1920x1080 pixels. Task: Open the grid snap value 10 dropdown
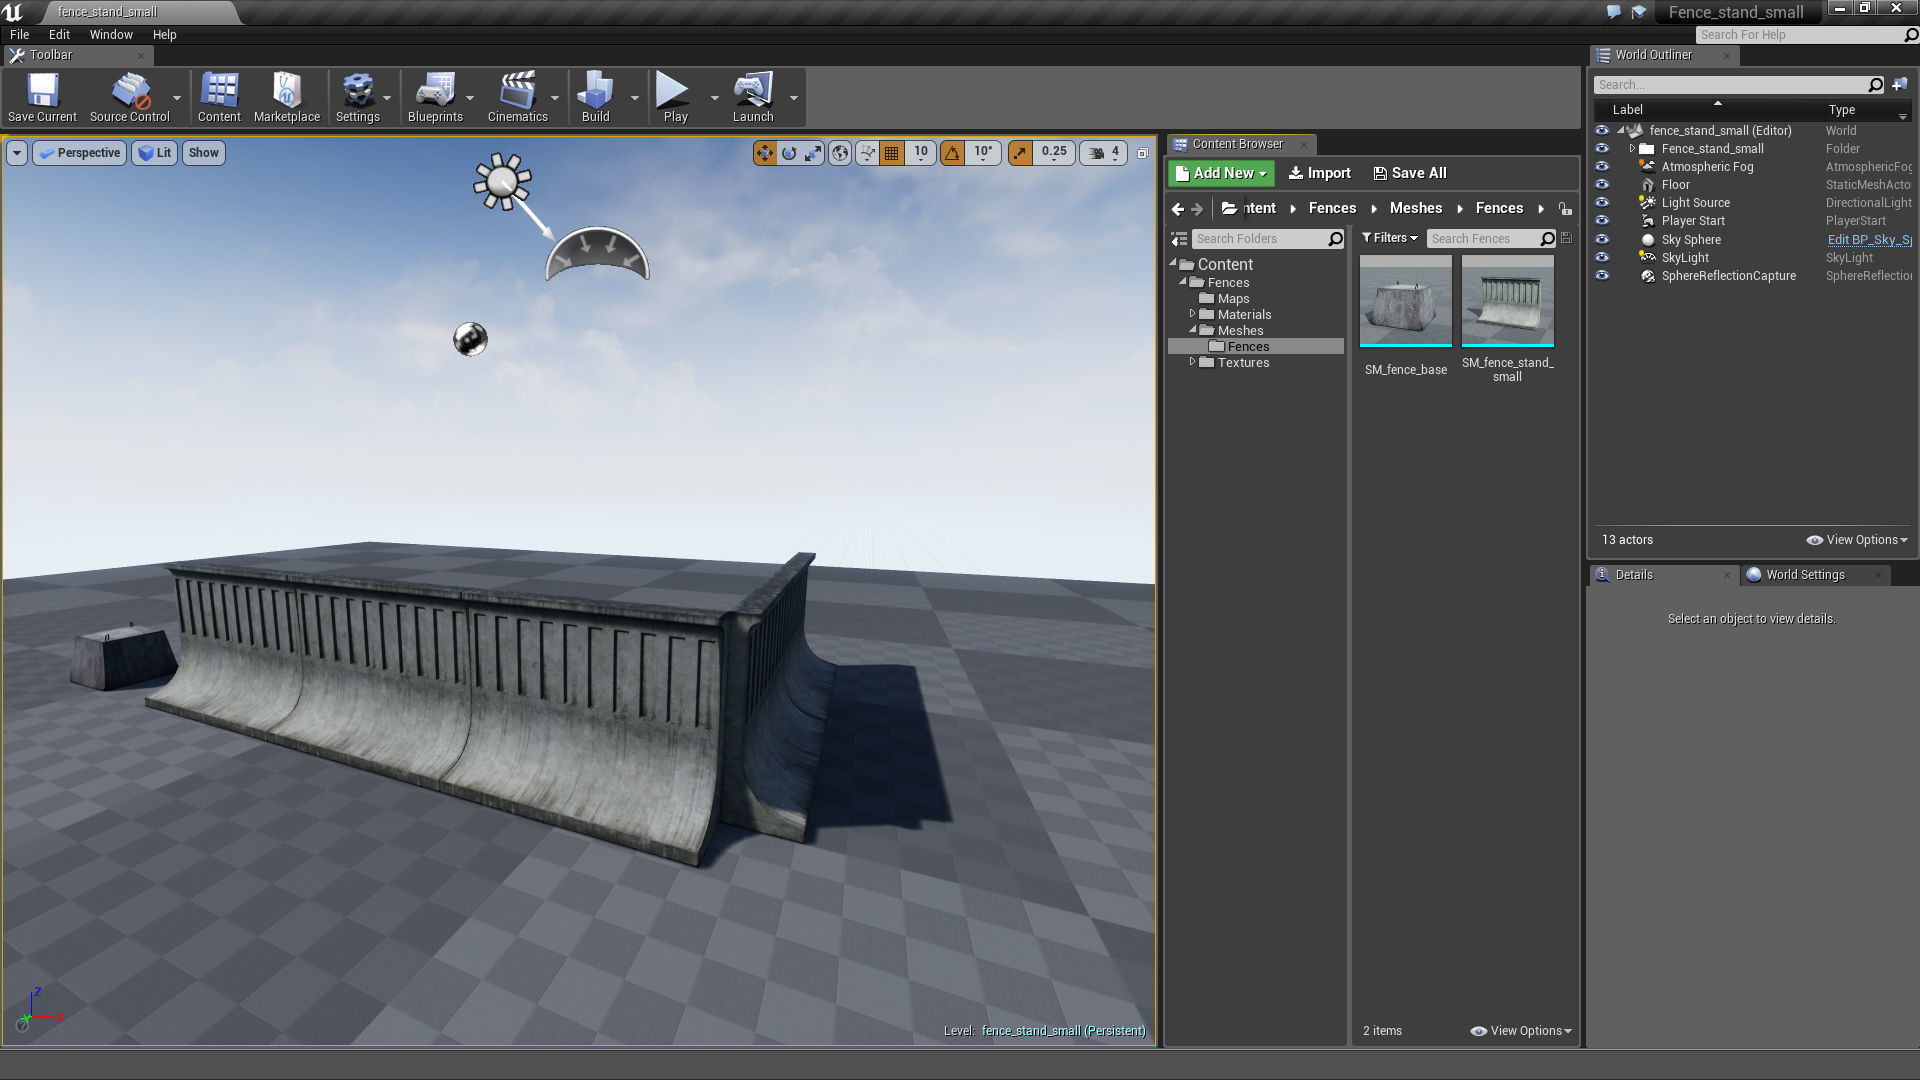tap(921, 152)
